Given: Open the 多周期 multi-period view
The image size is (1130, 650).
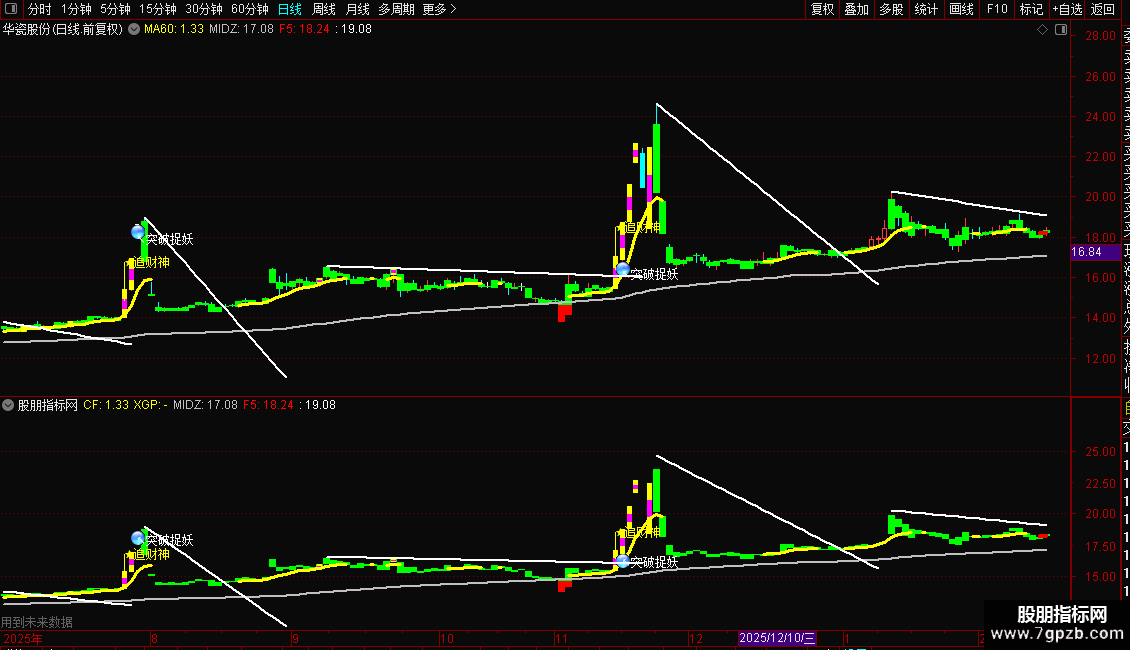Looking at the screenshot, I should [396, 9].
